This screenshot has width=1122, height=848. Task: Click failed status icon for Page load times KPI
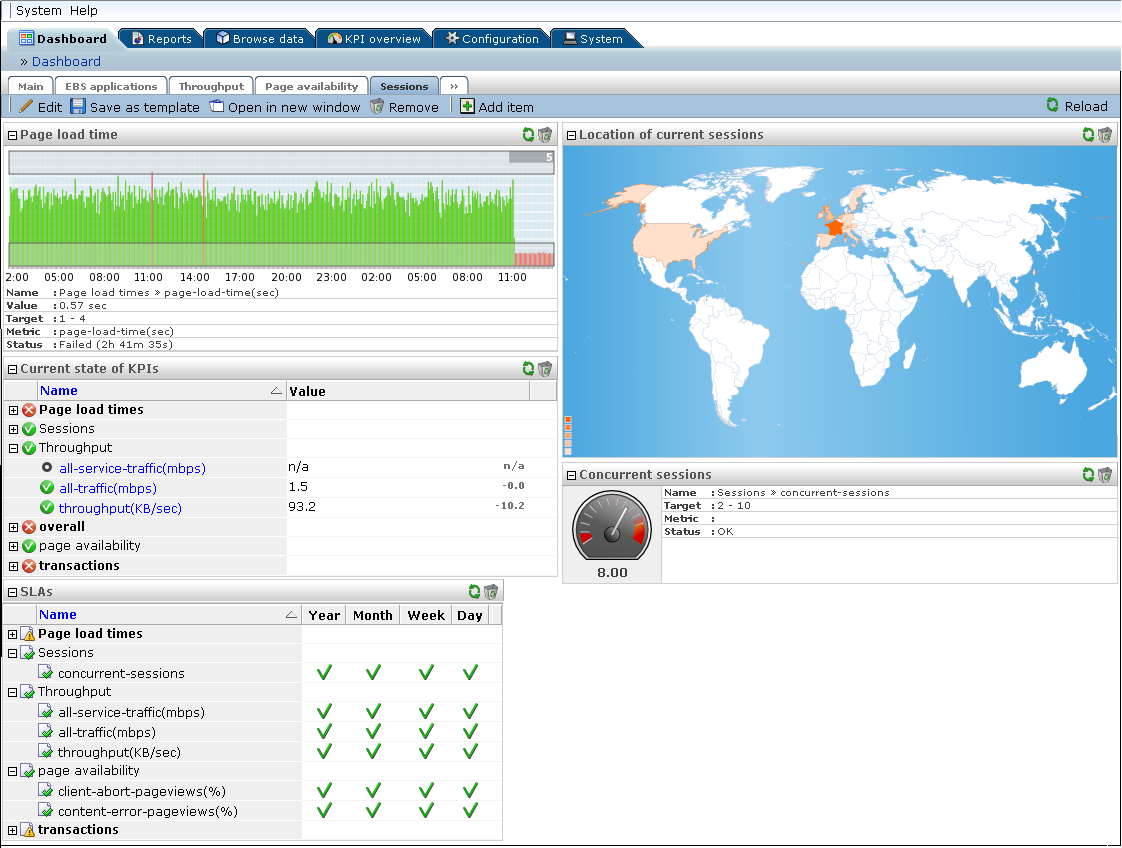tap(29, 410)
